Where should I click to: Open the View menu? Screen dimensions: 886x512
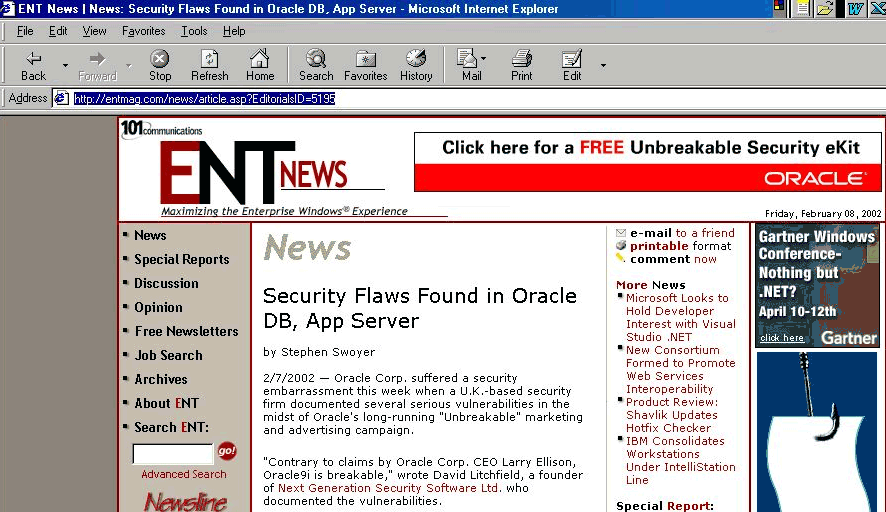tap(94, 31)
